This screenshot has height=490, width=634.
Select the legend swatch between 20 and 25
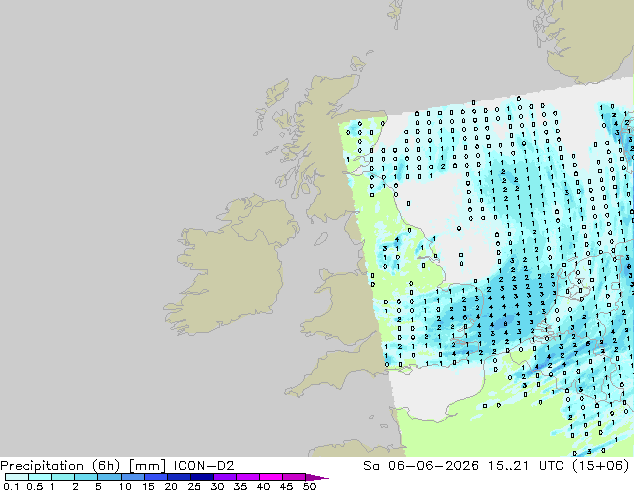tap(178, 477)
